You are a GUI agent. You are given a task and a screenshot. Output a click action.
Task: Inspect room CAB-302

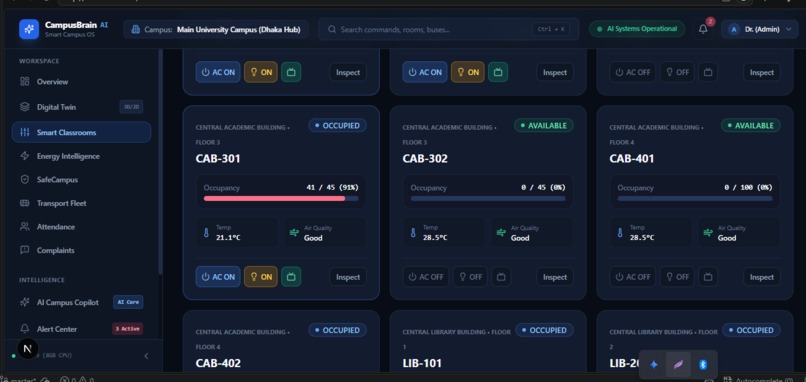coord(555,277)
